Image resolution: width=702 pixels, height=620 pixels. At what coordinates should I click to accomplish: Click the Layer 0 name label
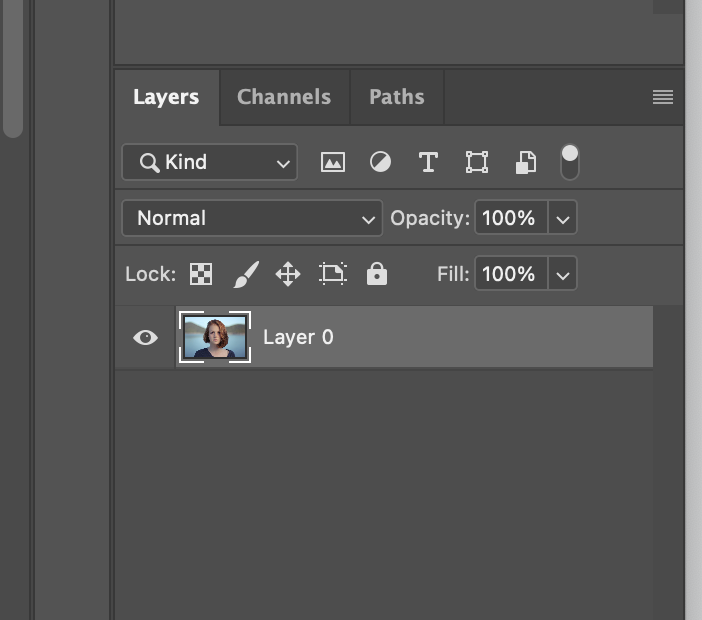pyautogui.click(x=298, y=337)
